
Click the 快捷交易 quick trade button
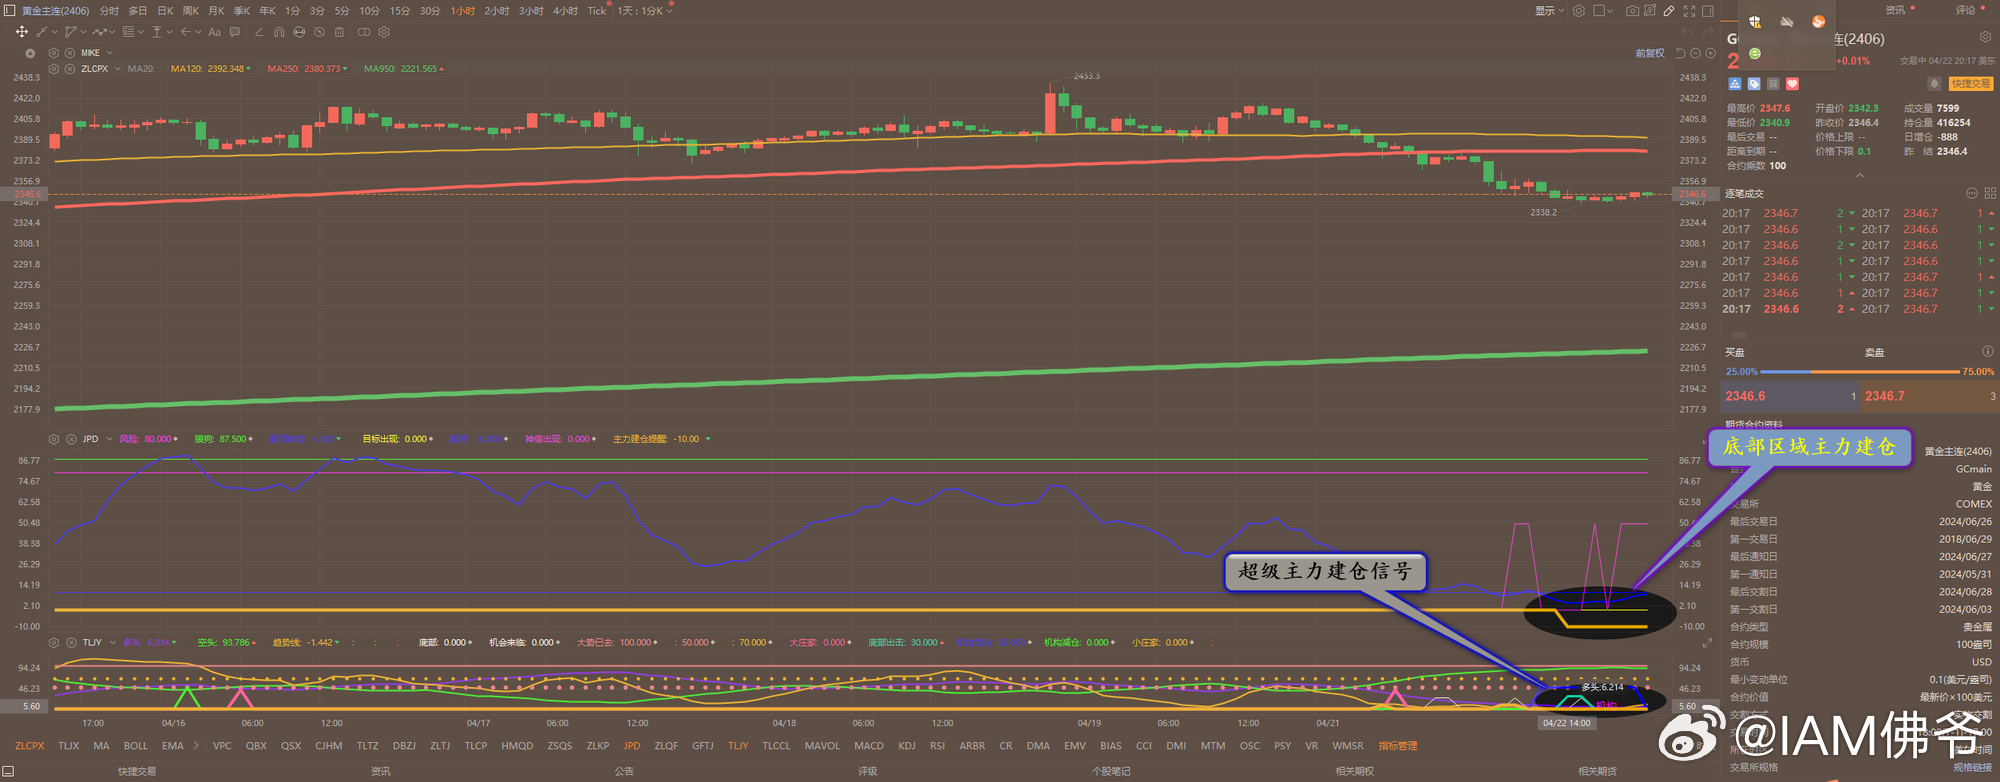[x=1969, y=84]
